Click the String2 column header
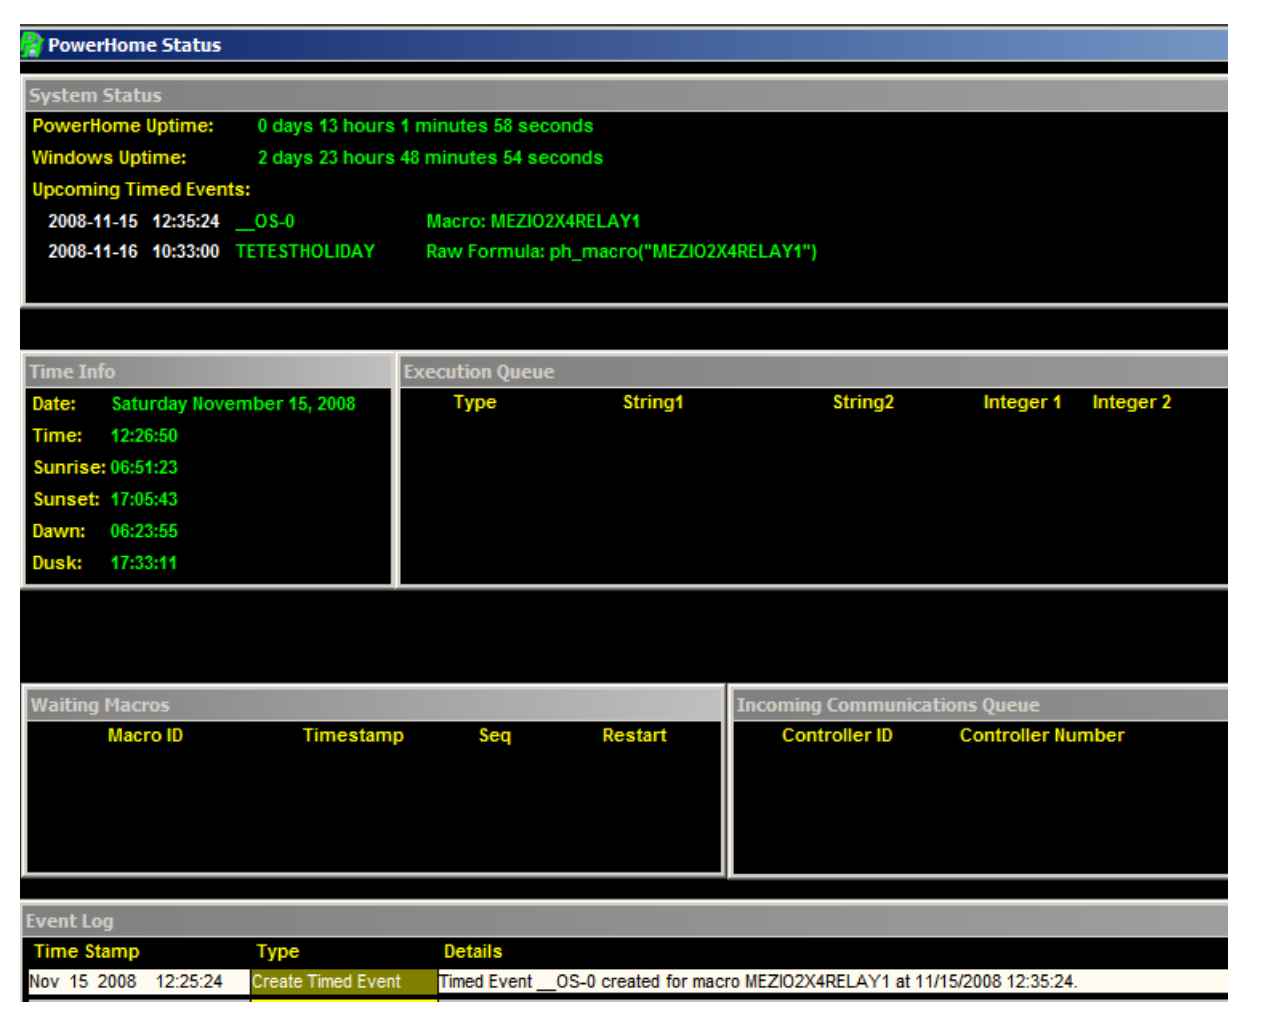1280x1024 pixels. [x=863, y=402]
